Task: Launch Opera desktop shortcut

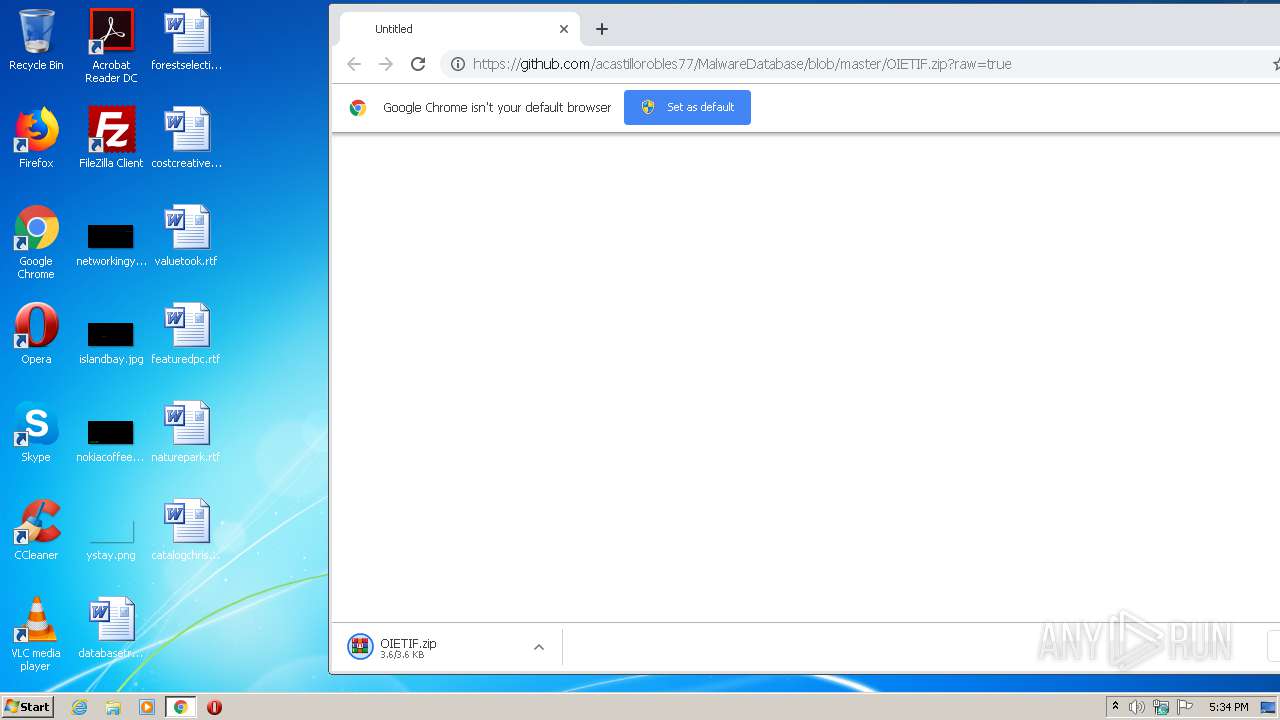Action: (x=36, y=334)
